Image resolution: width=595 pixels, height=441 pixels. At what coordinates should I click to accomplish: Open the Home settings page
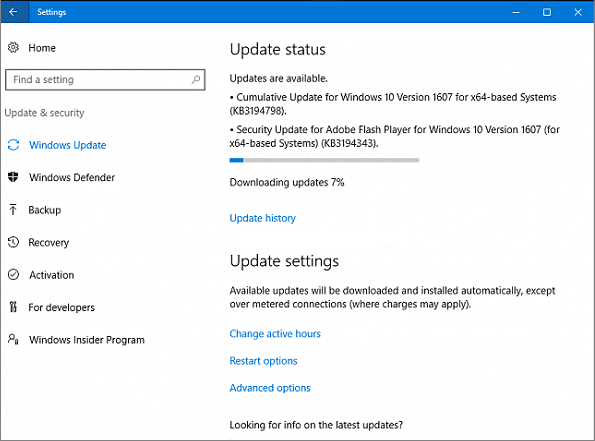(42, 48)
